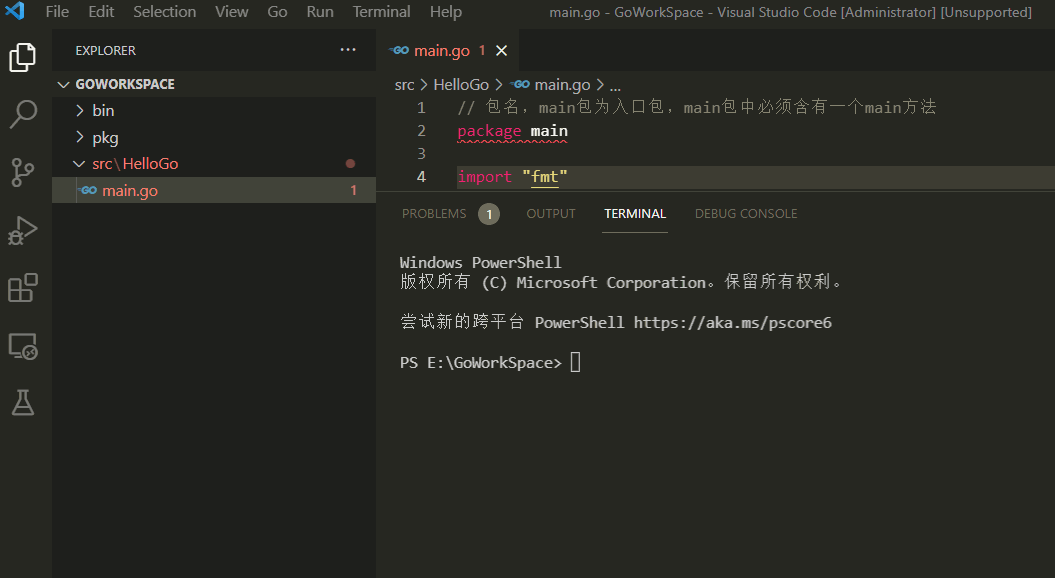1055x578 pixels.
Task: Open the Source Control view
Action: click(x=23, y=172)
